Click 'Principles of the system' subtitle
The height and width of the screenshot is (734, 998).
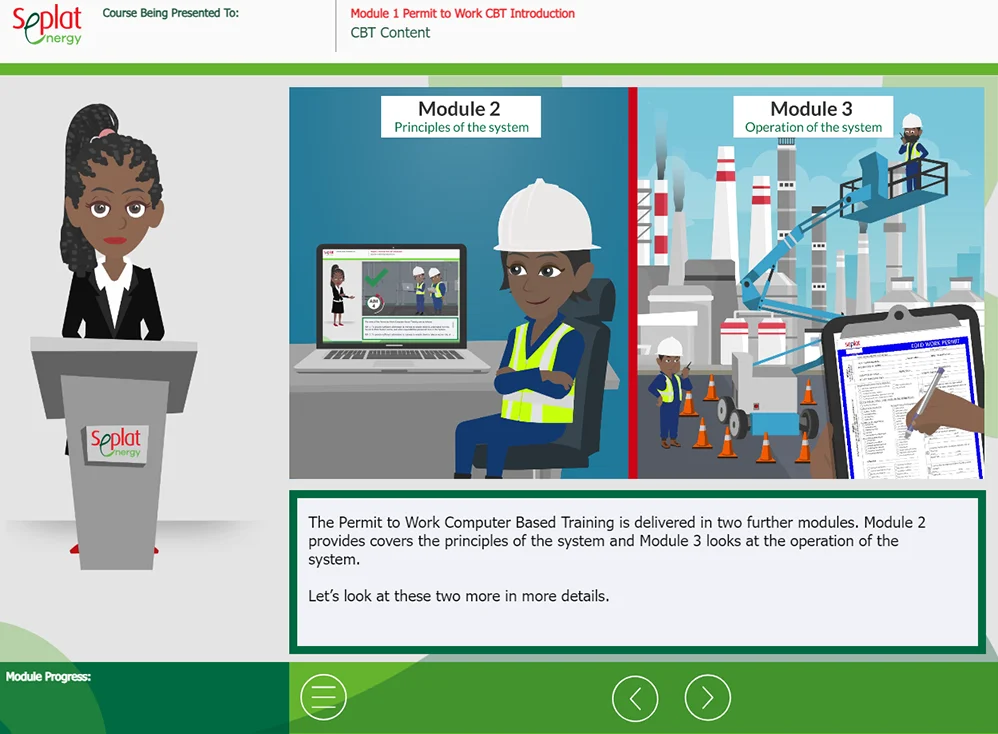coord(461,128)
